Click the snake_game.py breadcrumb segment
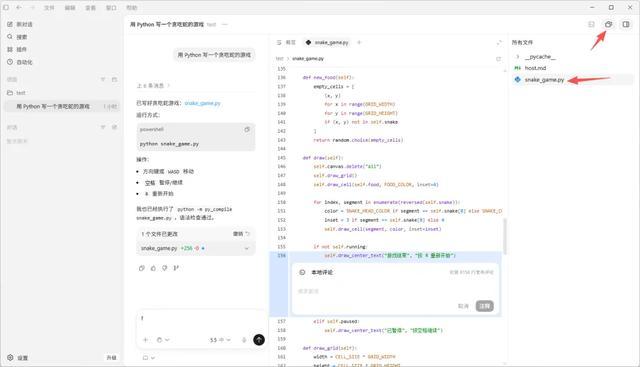 tap(308, 59)
